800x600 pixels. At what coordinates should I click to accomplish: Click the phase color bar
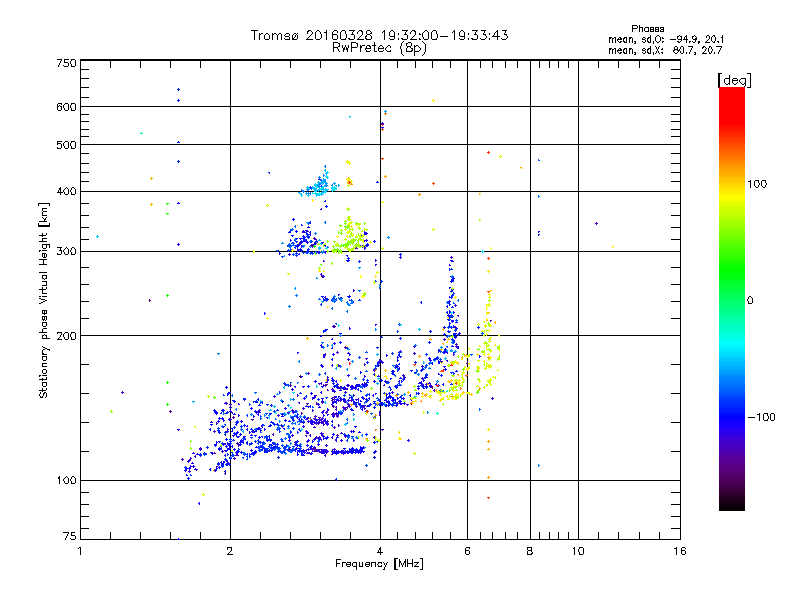tap(732, 299)
